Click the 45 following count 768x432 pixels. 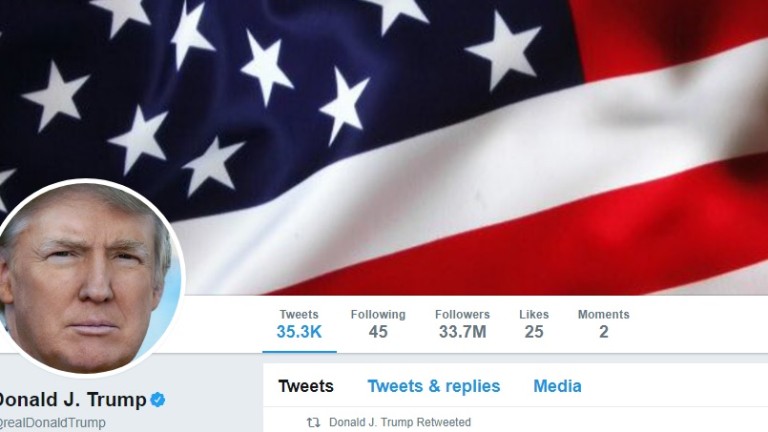pyautogui.click(x=378, y=332)
